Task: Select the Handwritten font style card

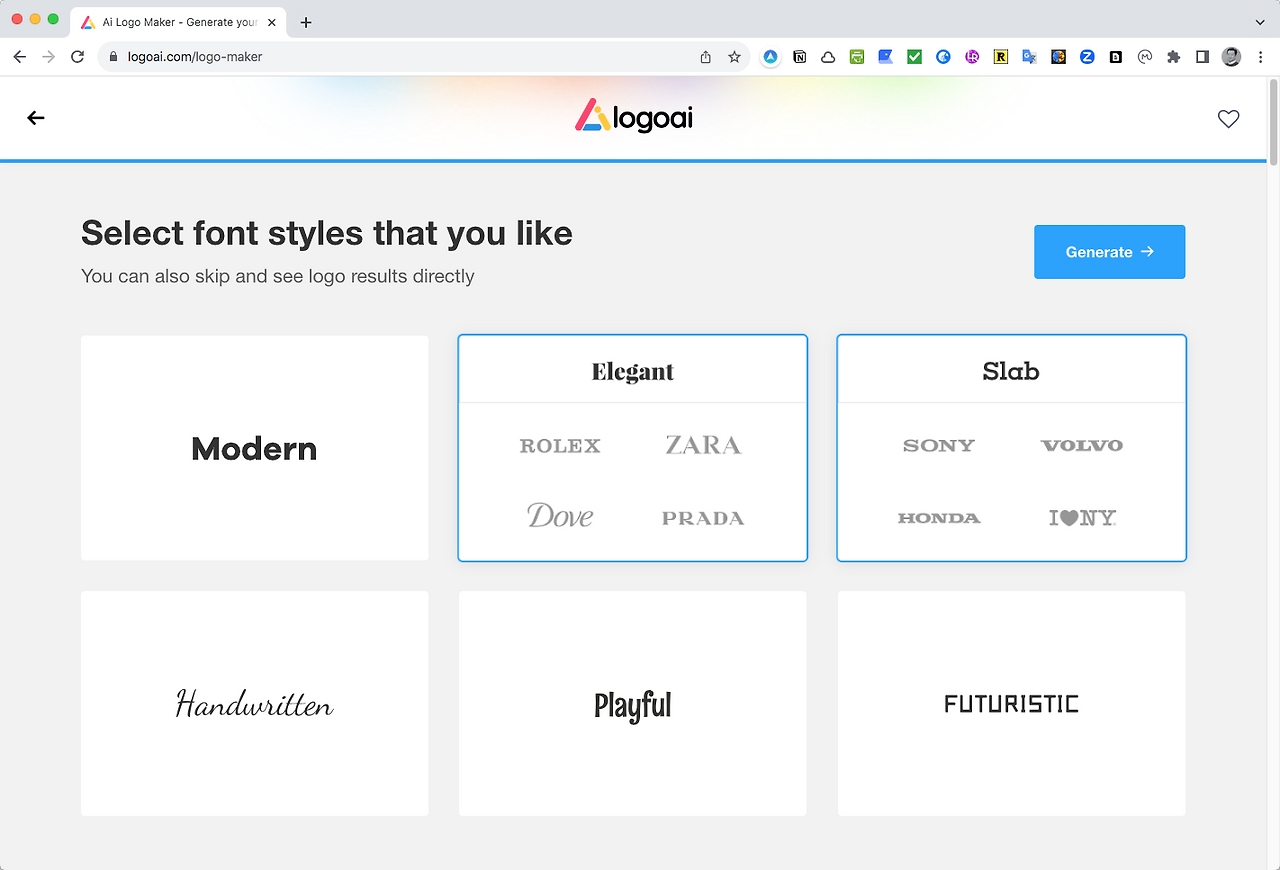Action: pyautogui.click(x=255, y=703)
